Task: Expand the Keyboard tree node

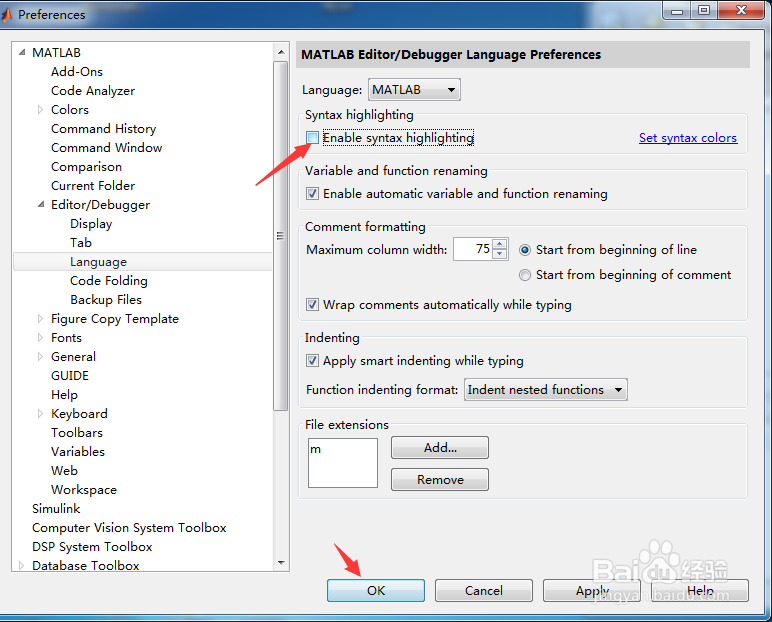Action: pyautogui.click(x=40, y=414)
